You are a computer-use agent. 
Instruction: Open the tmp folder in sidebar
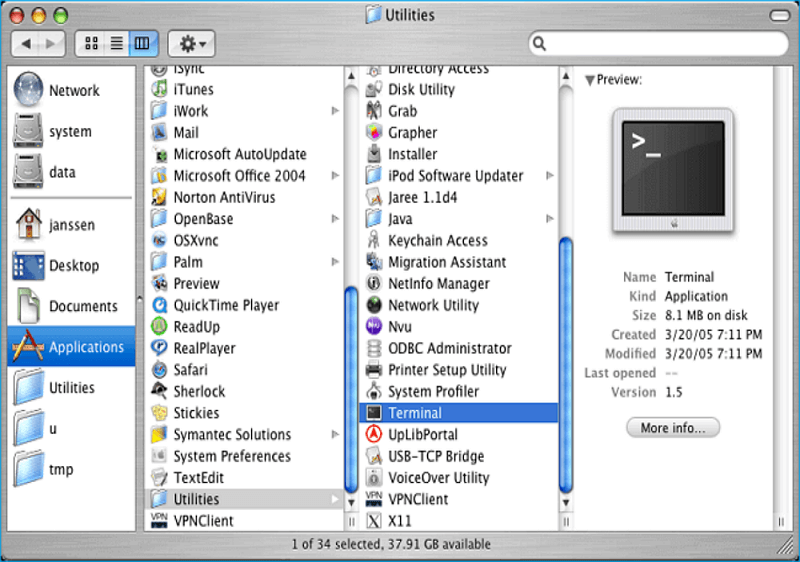pyautogui.click(x=28, y=469)
